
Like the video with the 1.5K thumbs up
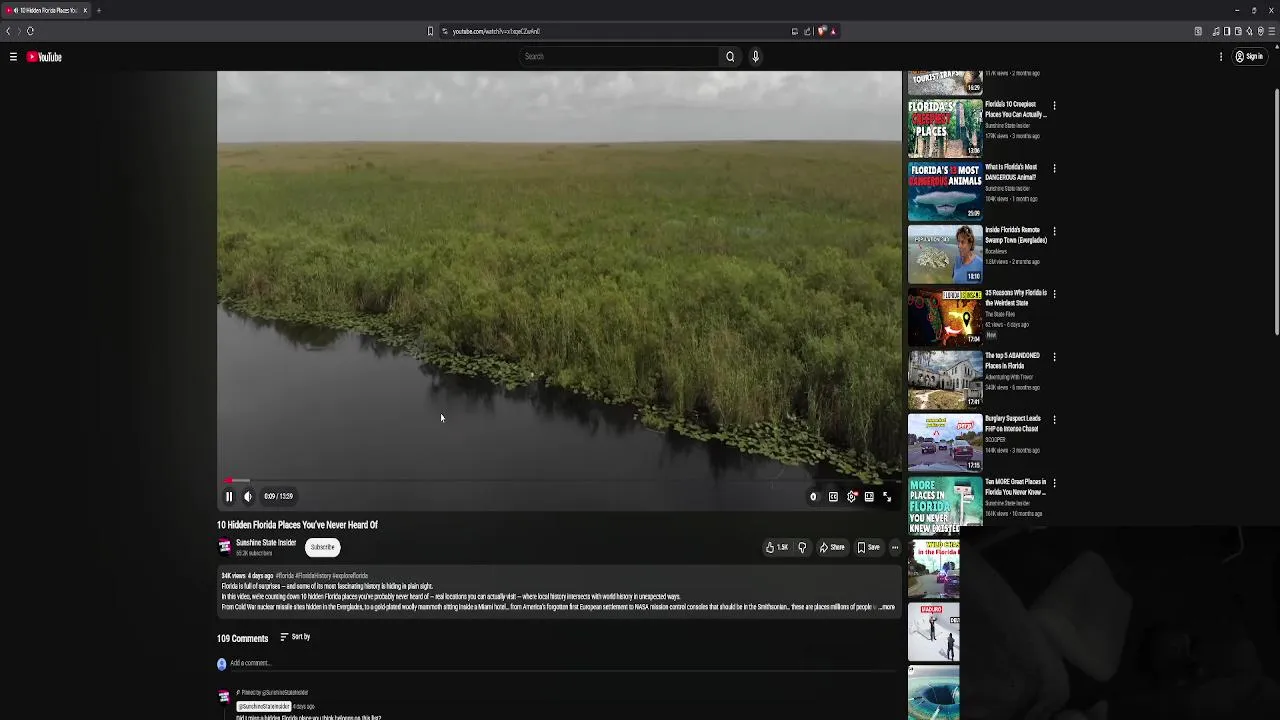[777, 547]
